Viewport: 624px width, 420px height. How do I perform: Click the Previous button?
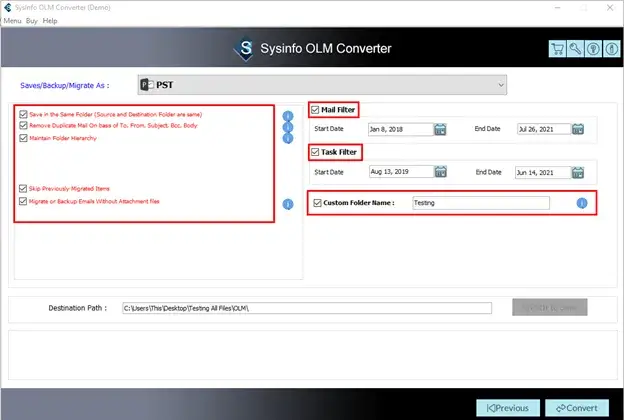point(508,408)
